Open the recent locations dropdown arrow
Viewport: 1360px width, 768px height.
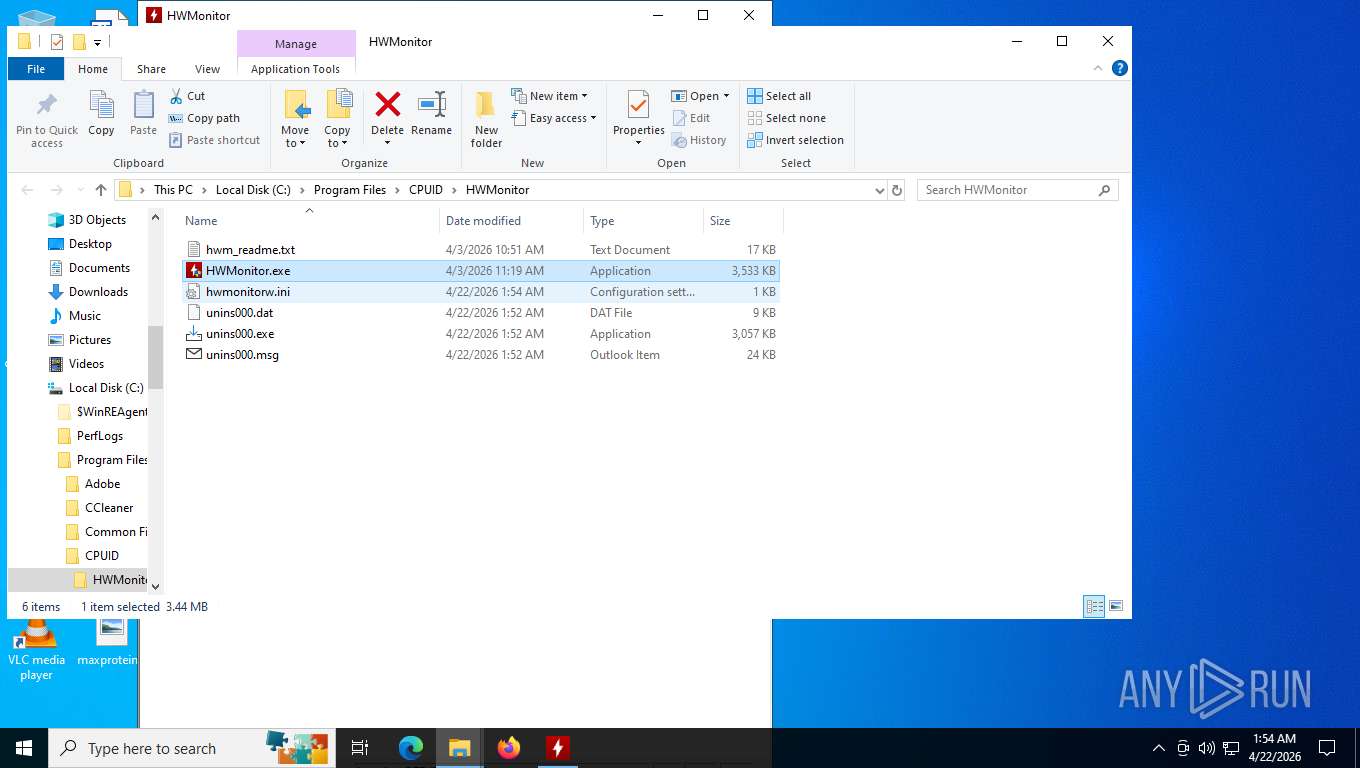tap(79, 190)
